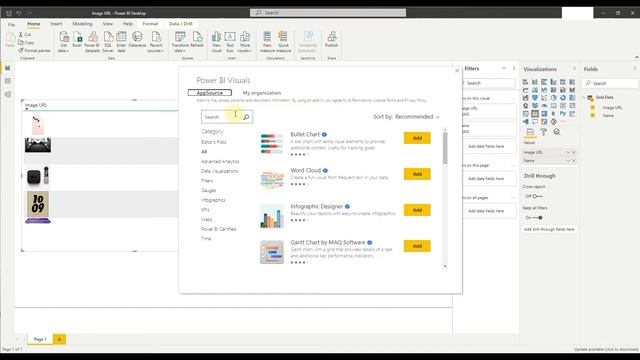Switch to Data view in left sidebar
Image resolution: width=640 pixels, height=360 pixels.
tap(7, 81)
